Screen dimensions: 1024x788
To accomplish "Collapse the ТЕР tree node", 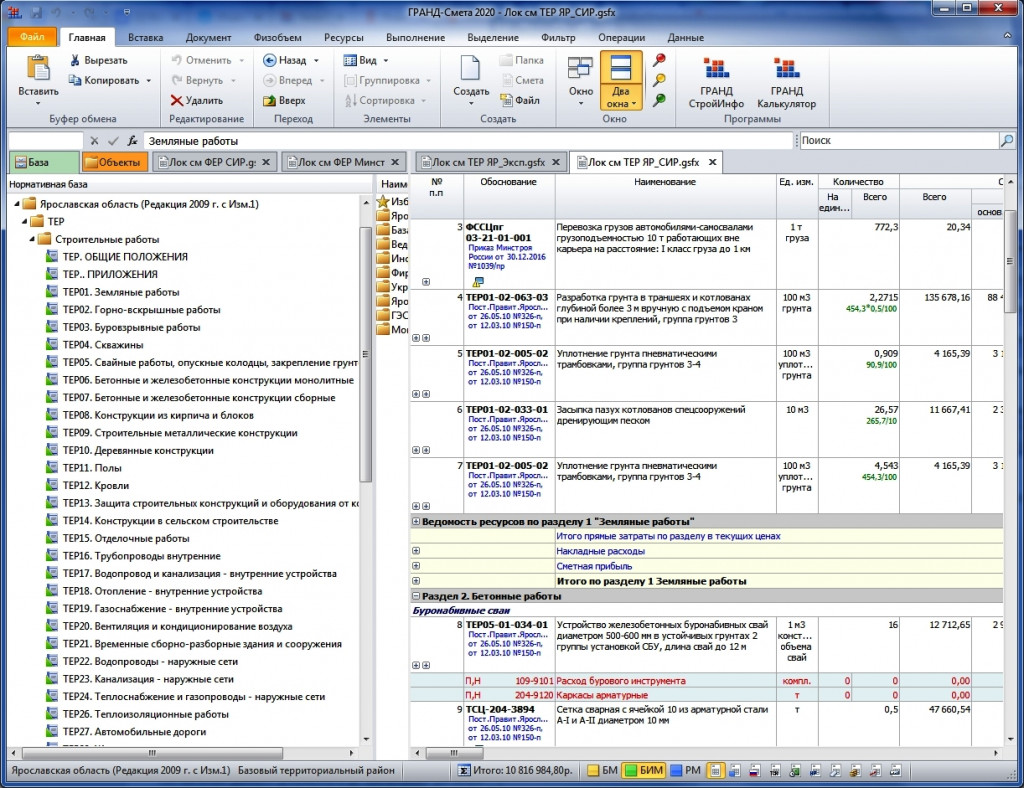I will point(25,222).
